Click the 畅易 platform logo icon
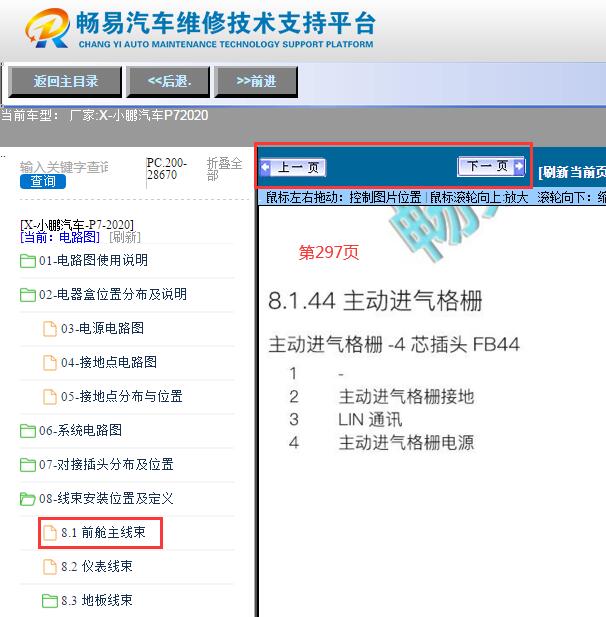 47,28
